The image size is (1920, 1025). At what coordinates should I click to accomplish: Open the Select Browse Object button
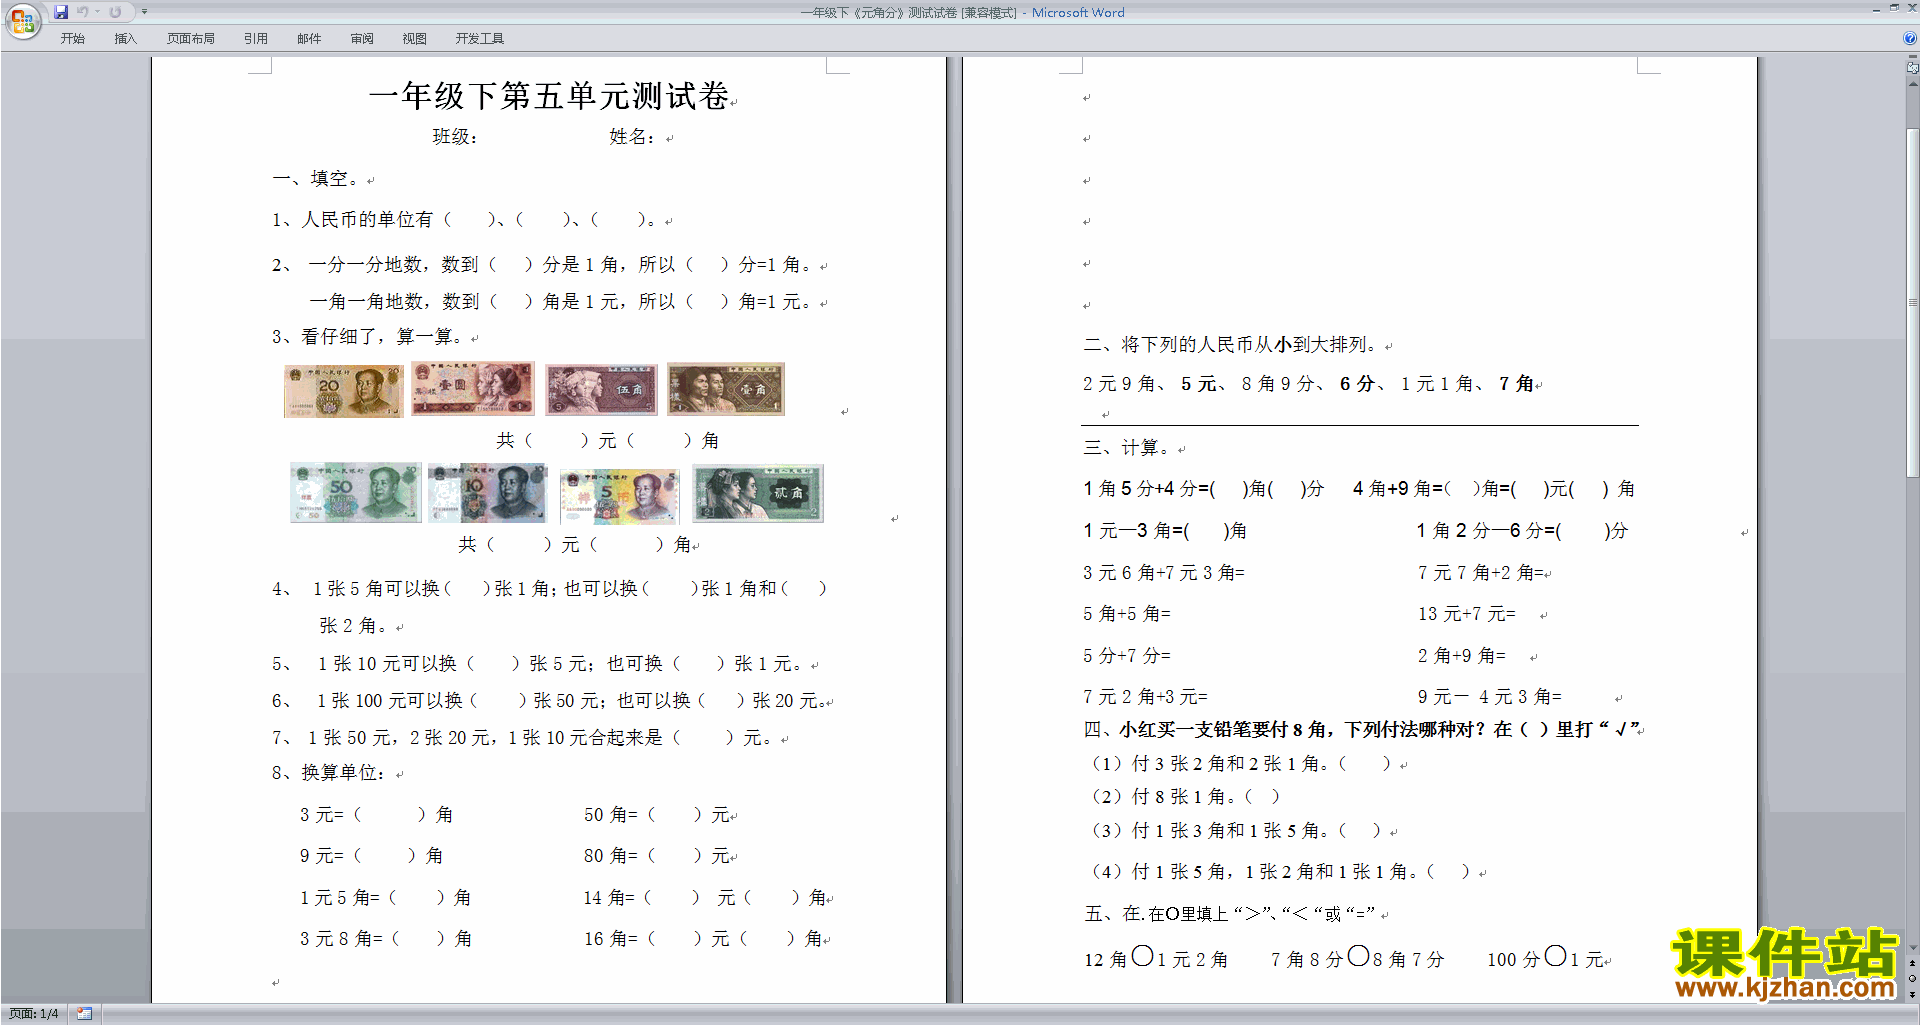click(x=1913, y=978)
